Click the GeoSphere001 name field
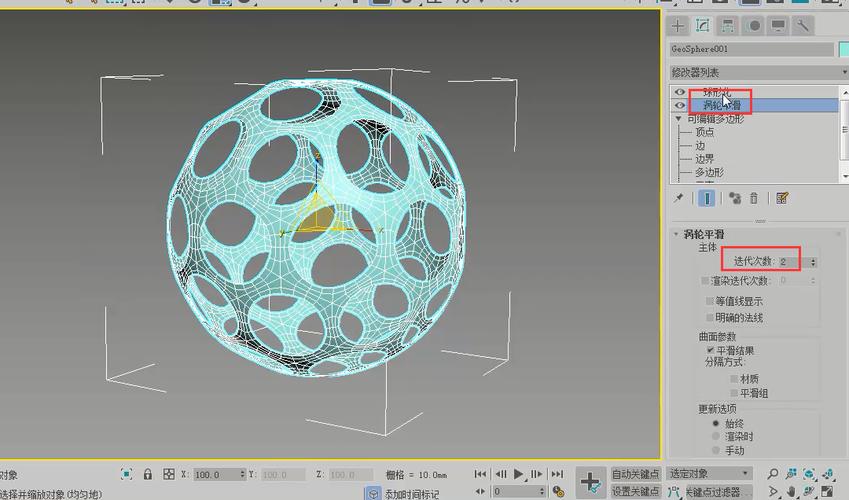Screen dimensions: 849x500 pos(752,49)
